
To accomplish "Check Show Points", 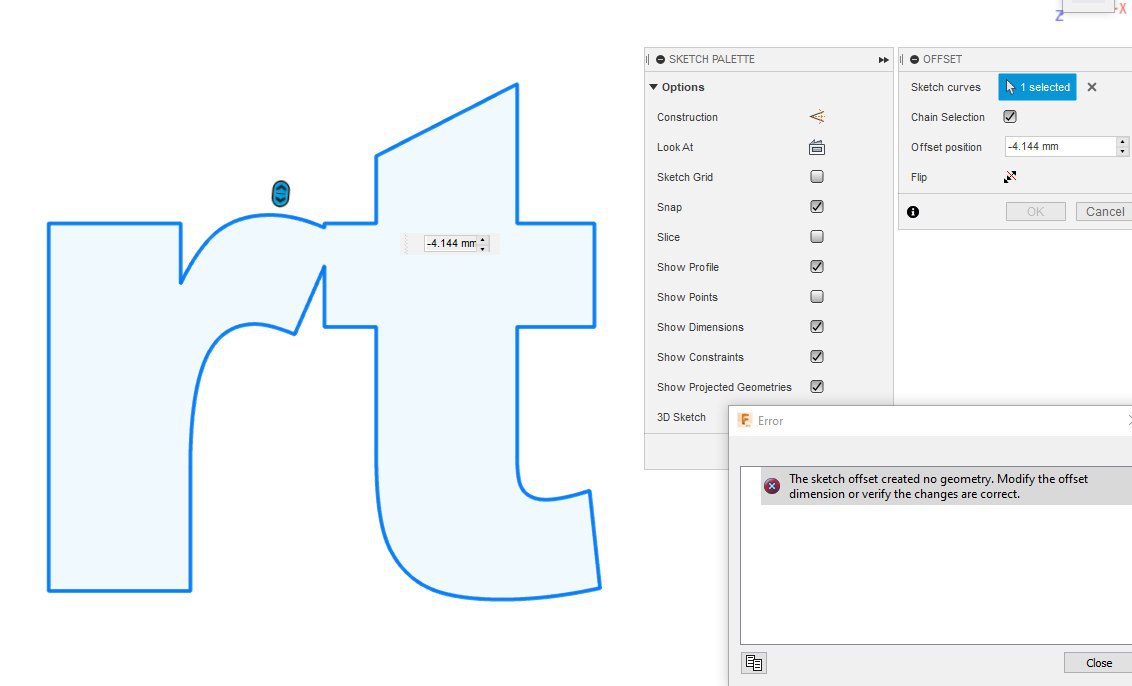I will pos(817,296).
